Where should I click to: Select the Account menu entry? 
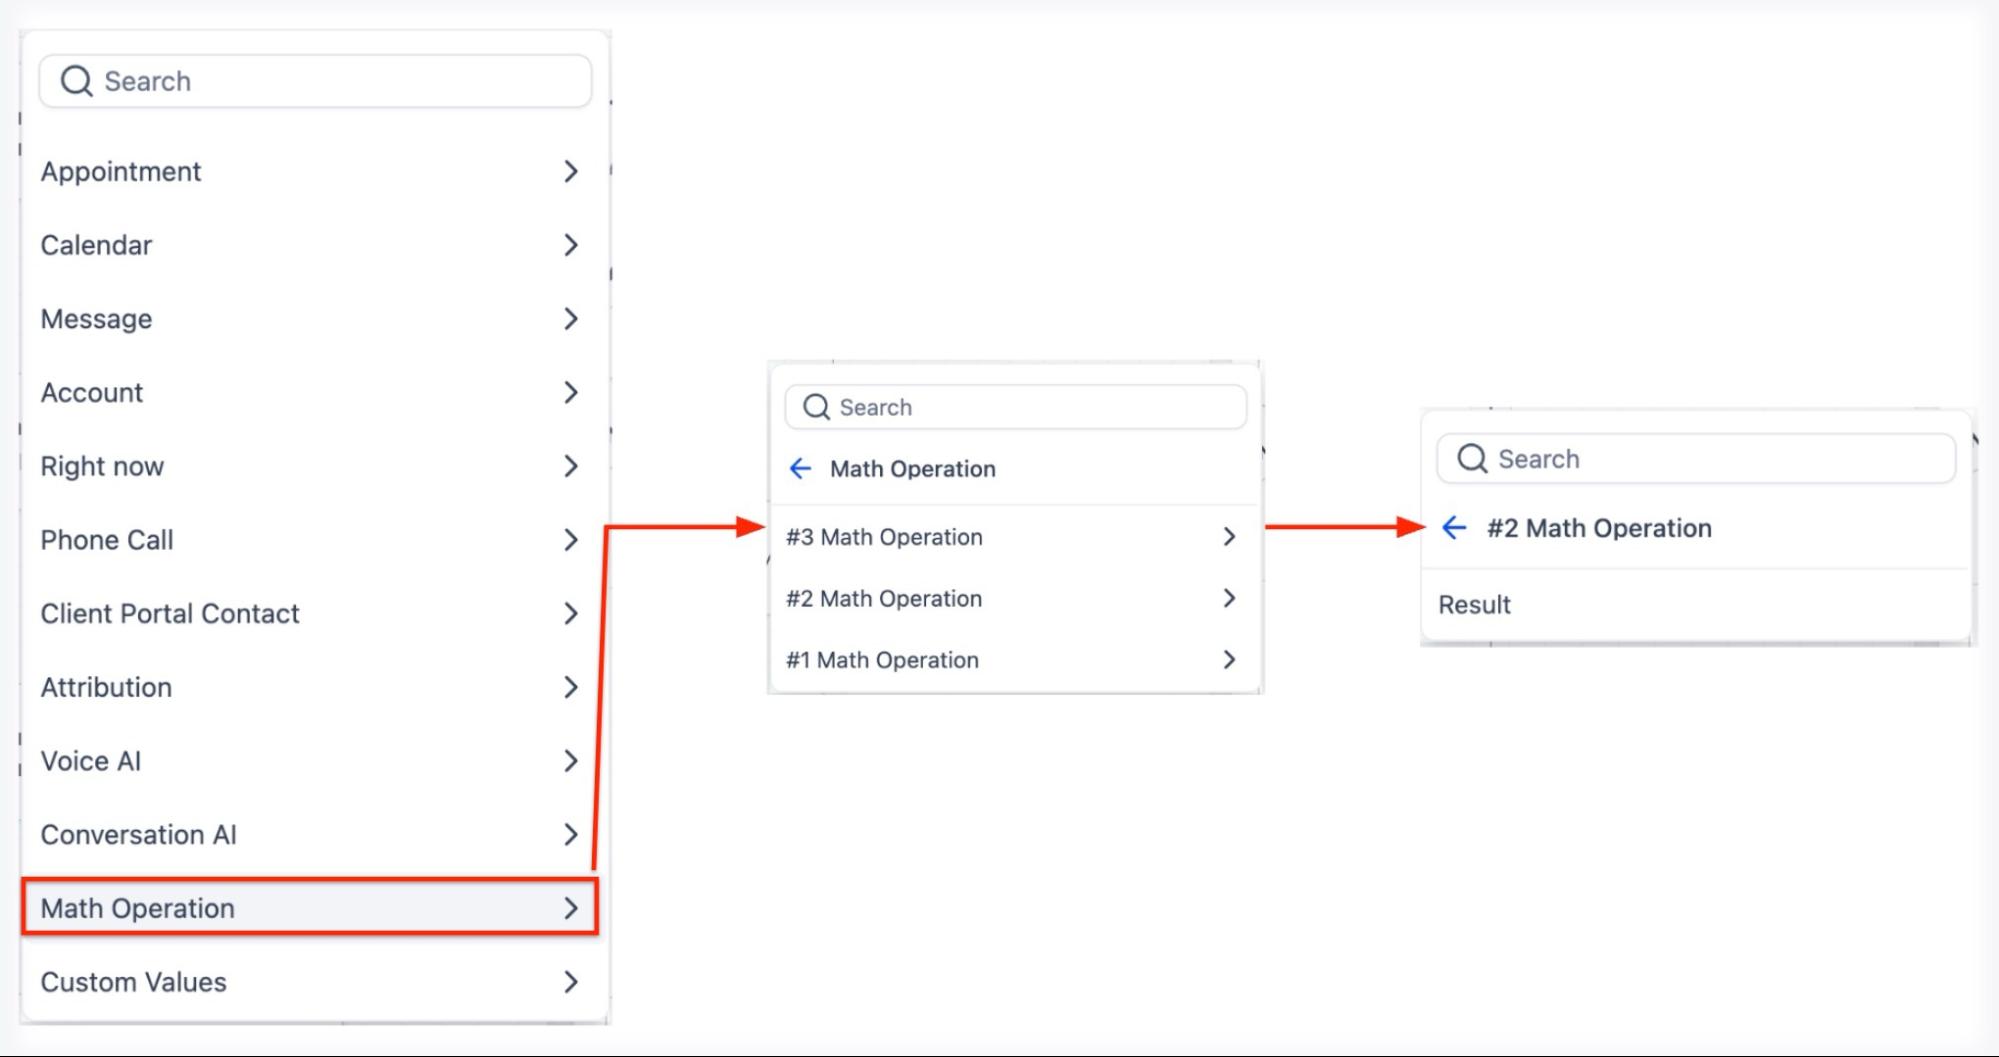tap(92, 393)
